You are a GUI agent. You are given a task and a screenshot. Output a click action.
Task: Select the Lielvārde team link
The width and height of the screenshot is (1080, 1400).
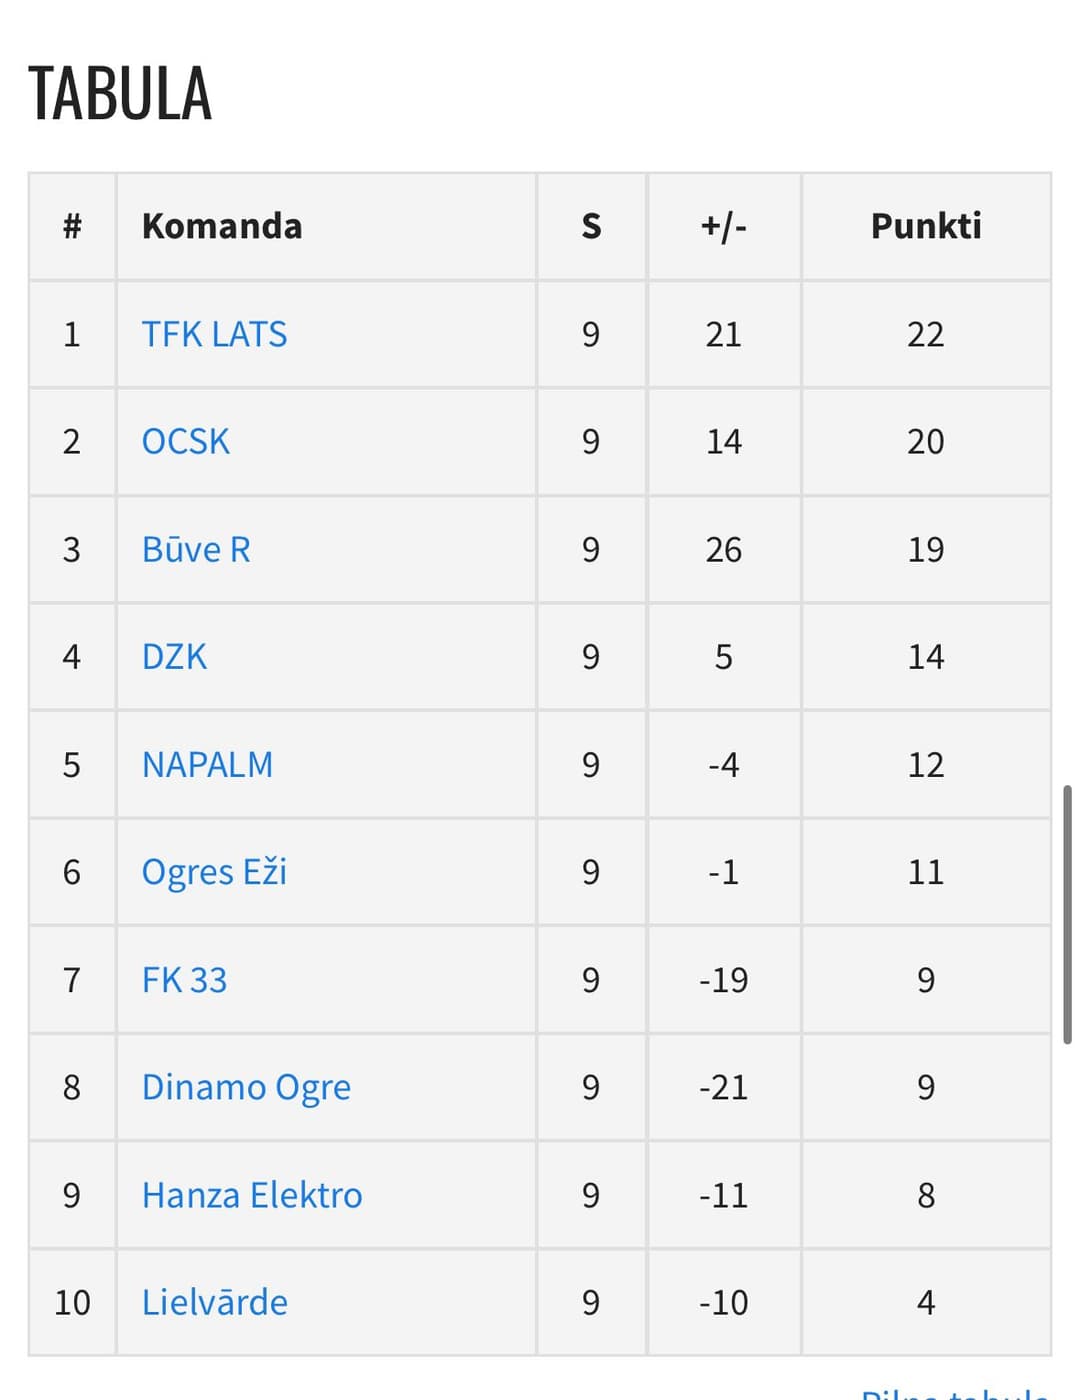click(214, 1302)
